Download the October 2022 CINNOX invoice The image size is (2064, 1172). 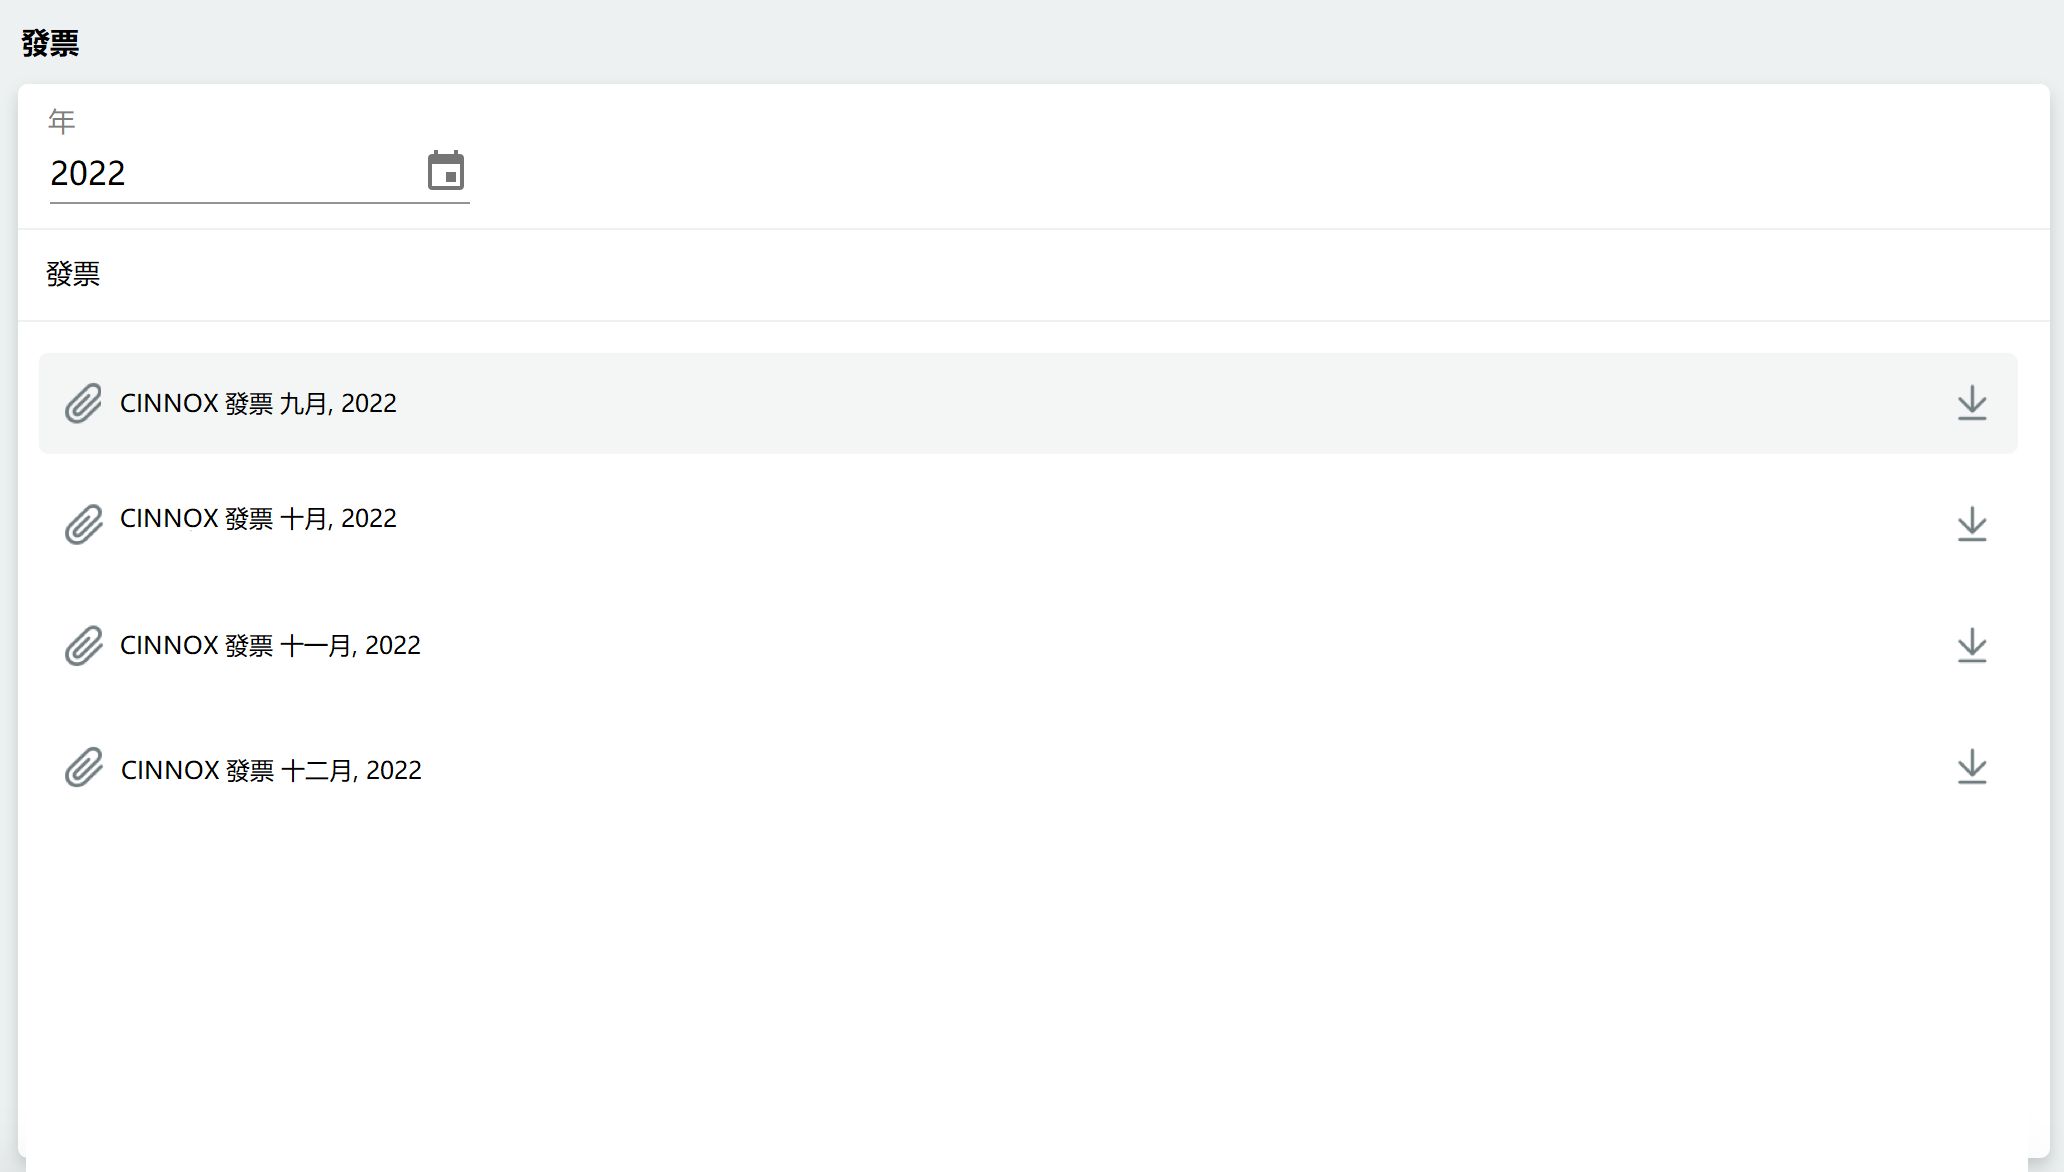(1971, 524)
